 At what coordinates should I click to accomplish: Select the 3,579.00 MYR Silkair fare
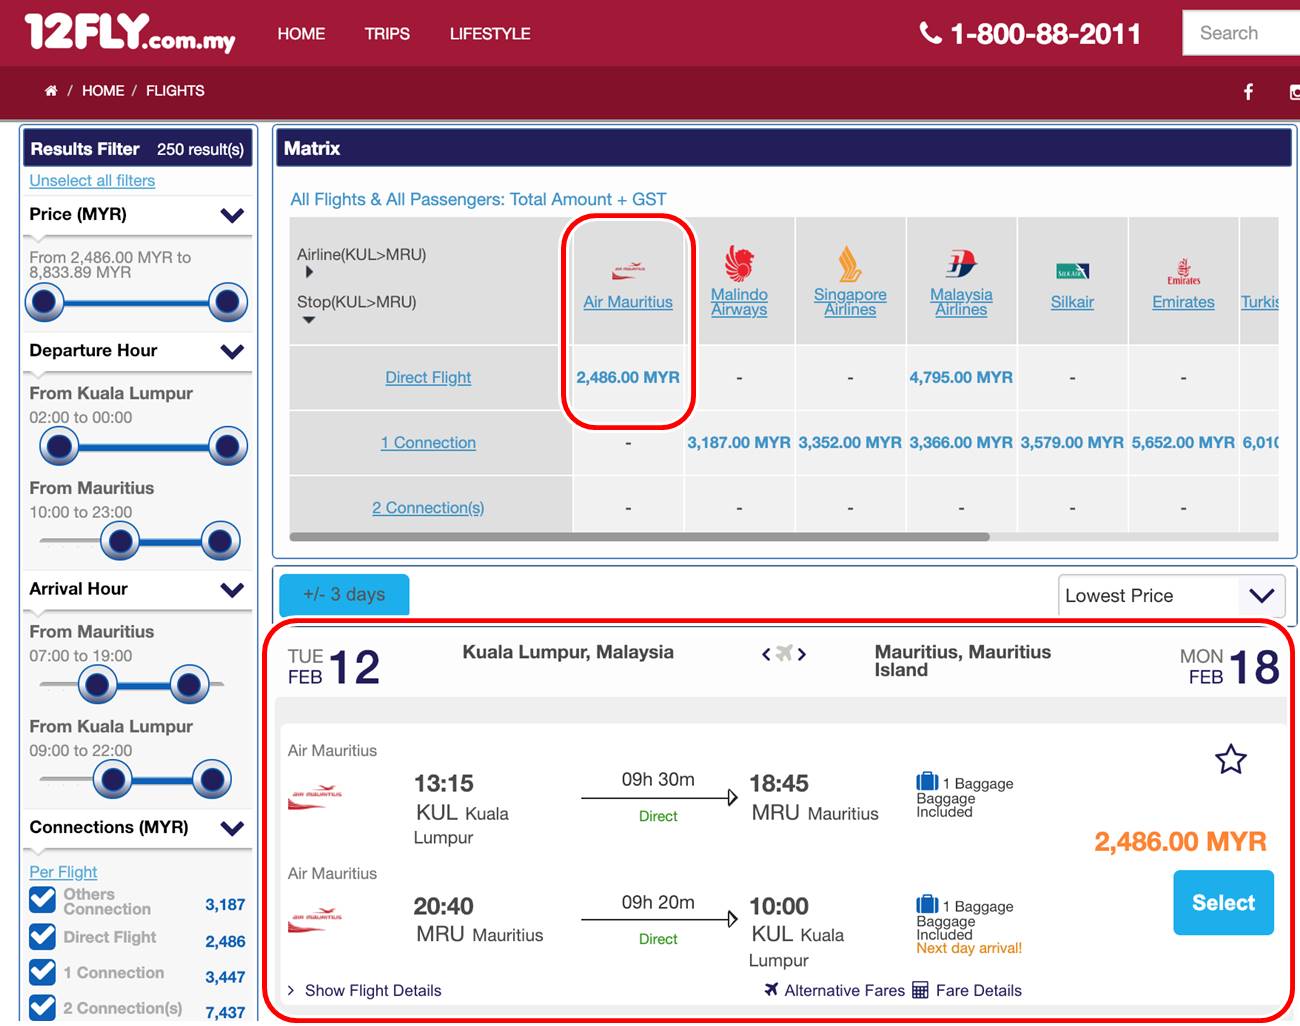[x=1072, y=442]
